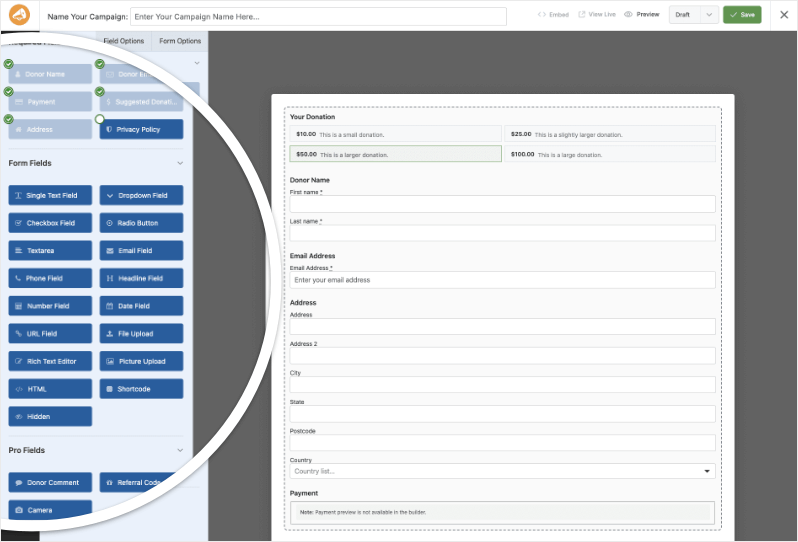Click the email address input field
The width and height of the screenshot is (798, 542).
502,280
